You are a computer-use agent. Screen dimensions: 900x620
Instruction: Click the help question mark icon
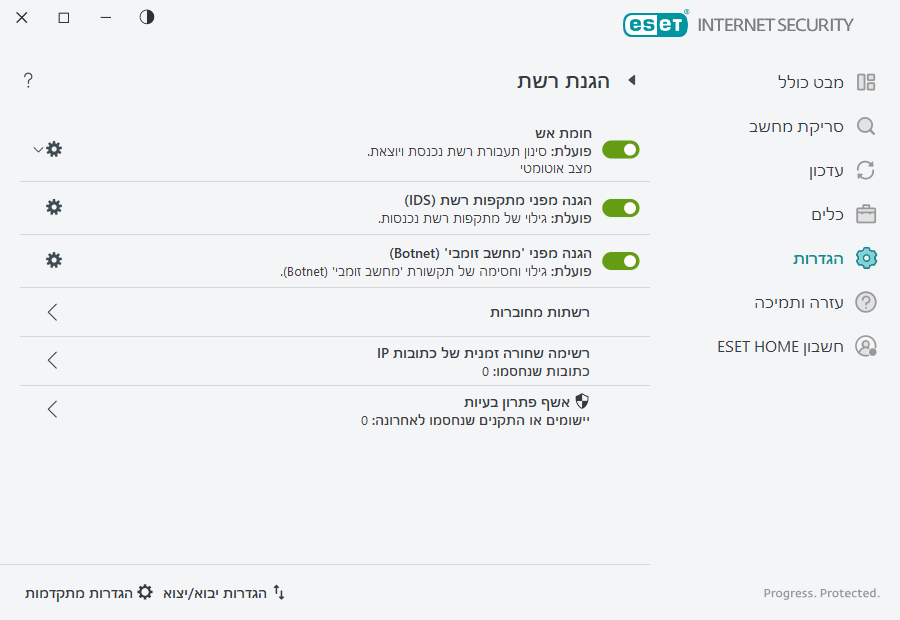28,81
